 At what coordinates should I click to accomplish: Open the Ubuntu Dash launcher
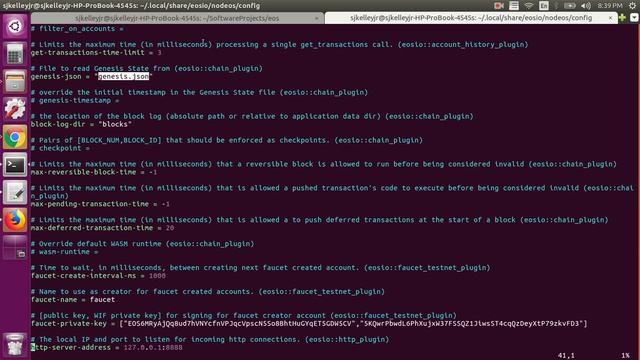tap(15, 27)
